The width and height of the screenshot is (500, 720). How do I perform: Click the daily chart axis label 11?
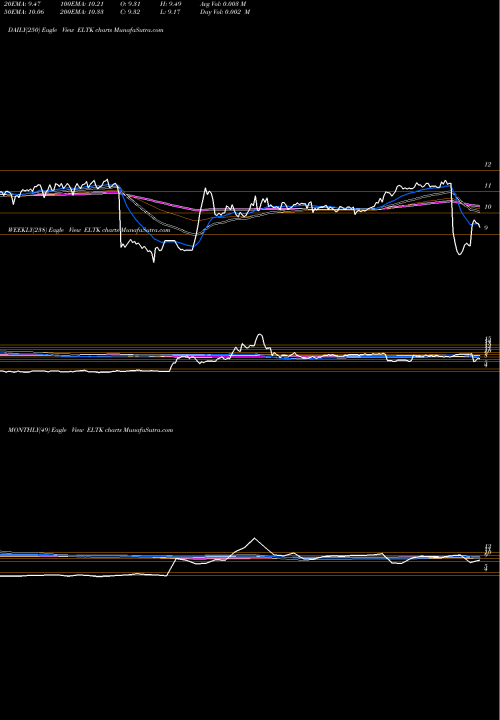(x=488, y=186)
